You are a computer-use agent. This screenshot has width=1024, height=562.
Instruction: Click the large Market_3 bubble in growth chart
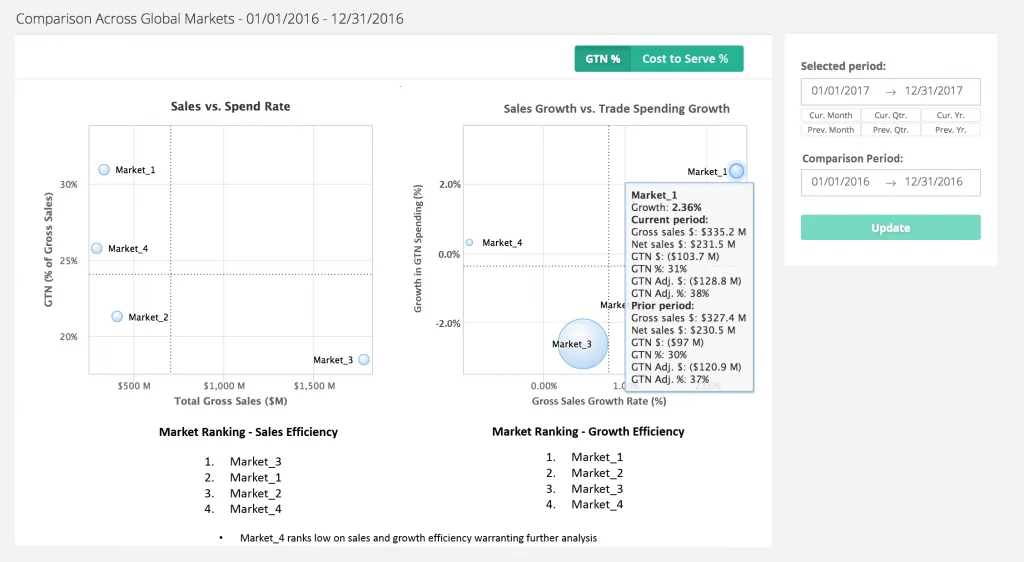click(582, 344)
